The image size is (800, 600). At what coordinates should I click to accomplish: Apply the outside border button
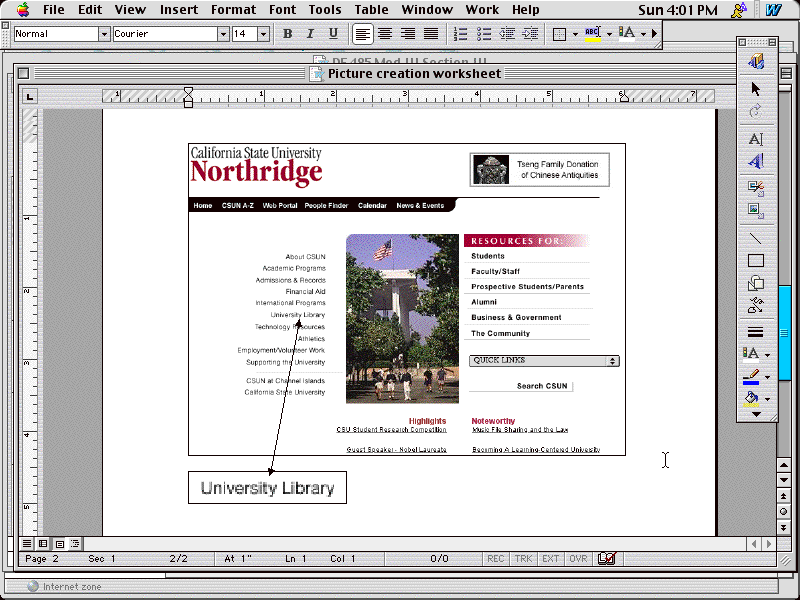[x=559, y=34]
